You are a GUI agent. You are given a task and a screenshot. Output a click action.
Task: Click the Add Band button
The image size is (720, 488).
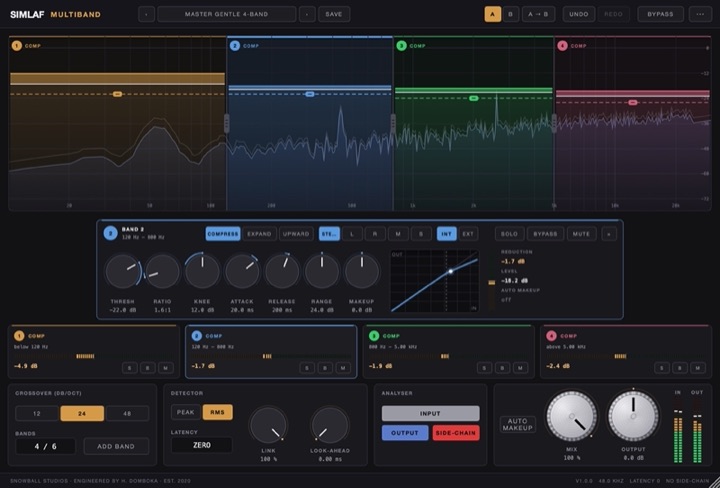coord(116,446)
